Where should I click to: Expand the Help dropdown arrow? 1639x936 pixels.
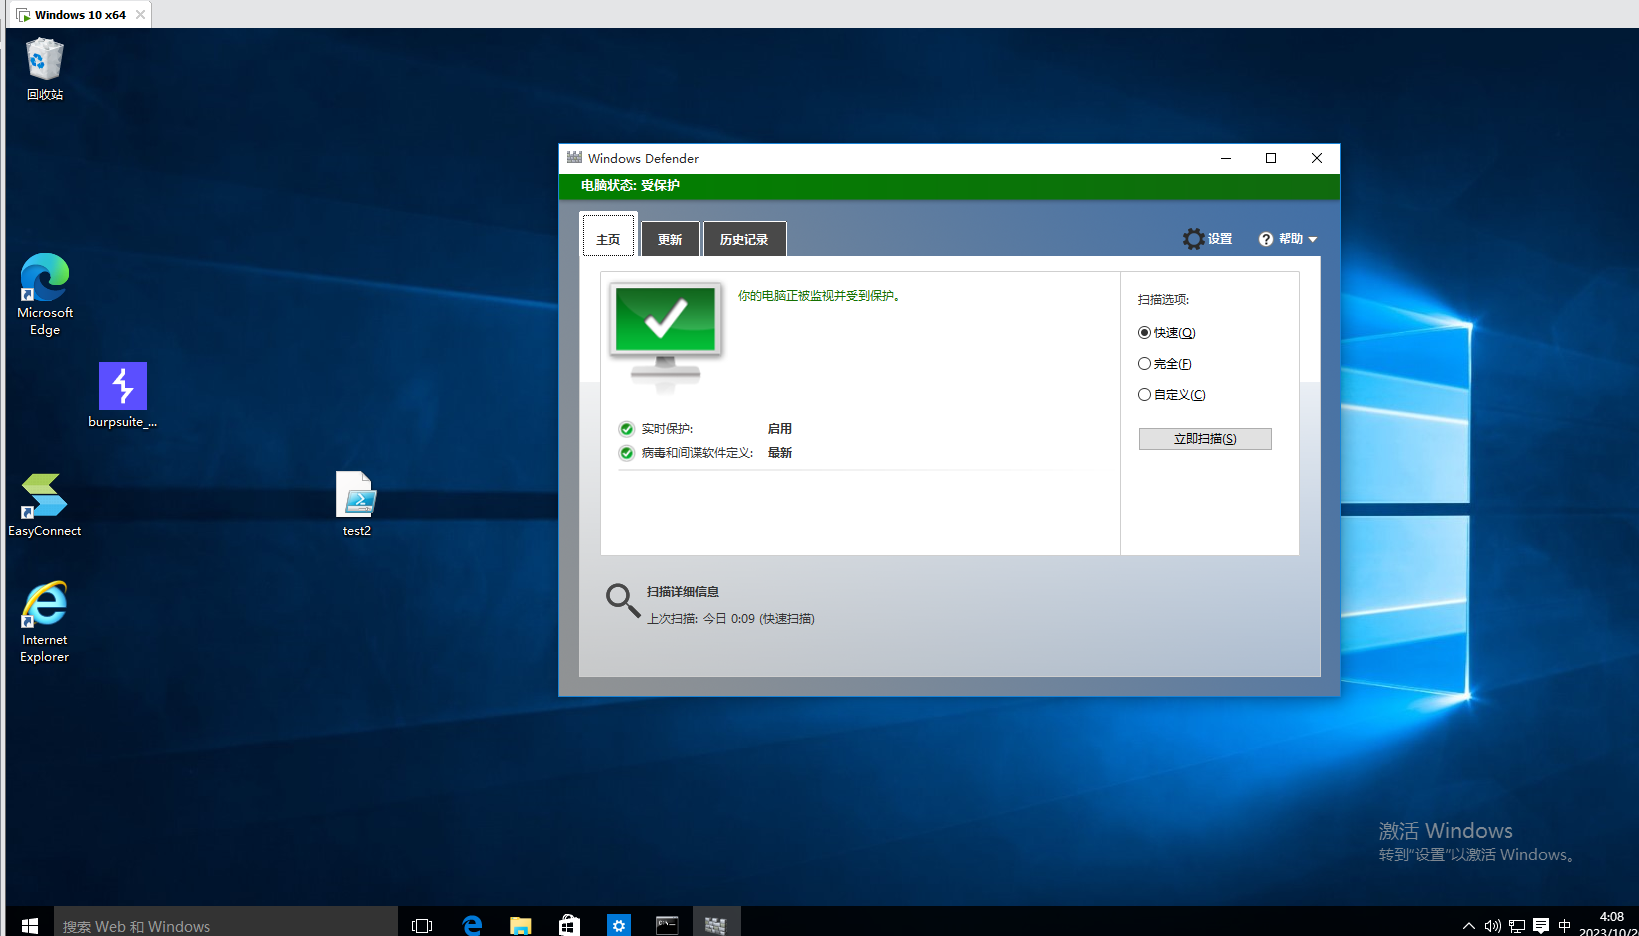(x=1313, y=240)
